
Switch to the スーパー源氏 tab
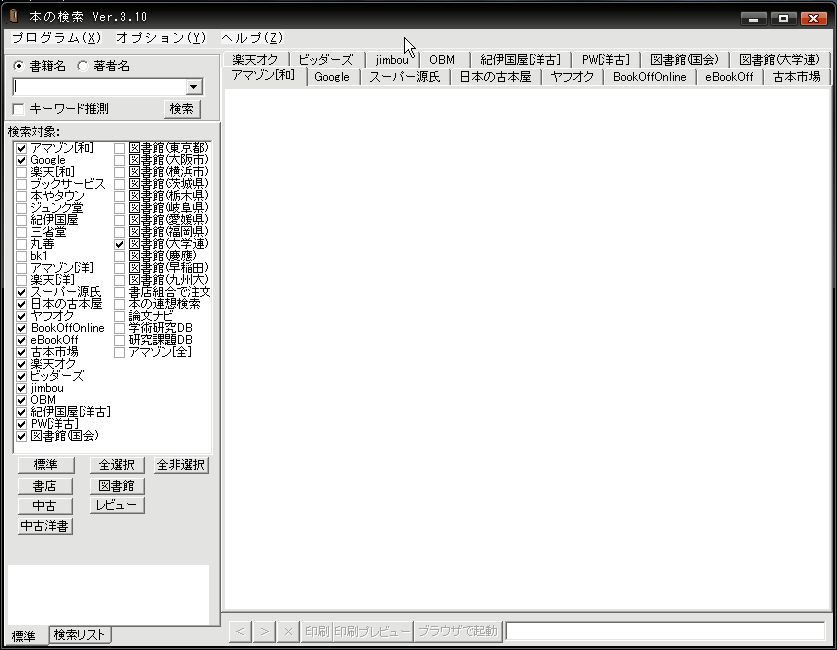405,77
